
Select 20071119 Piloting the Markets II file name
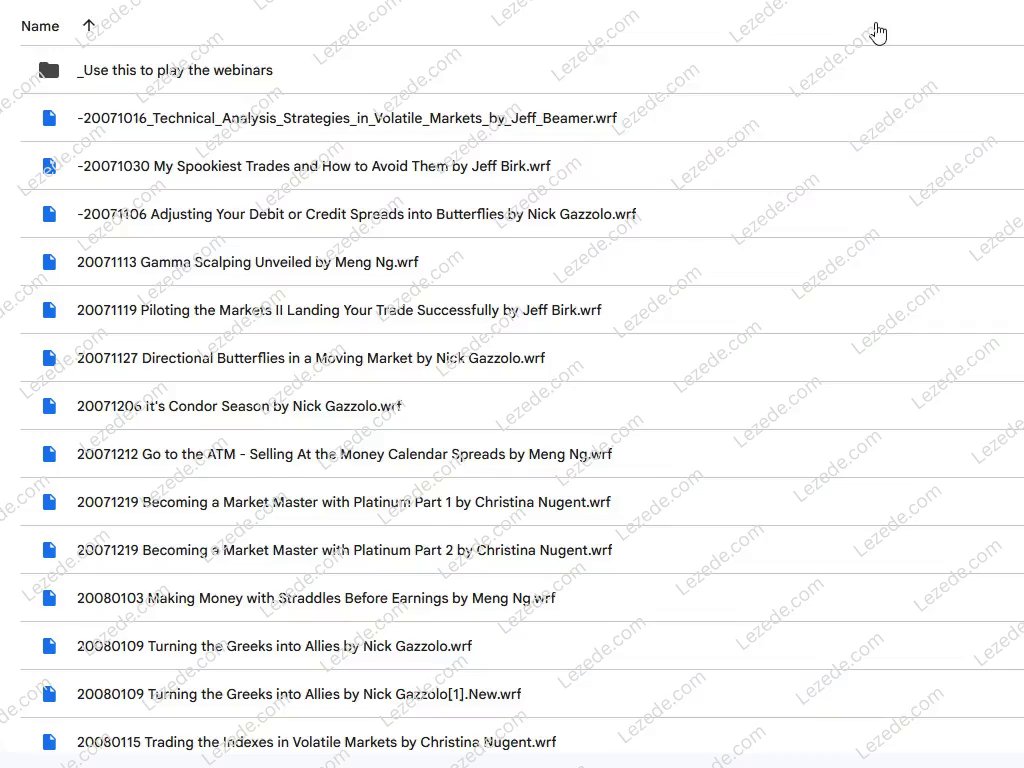[x=339, y=310]
